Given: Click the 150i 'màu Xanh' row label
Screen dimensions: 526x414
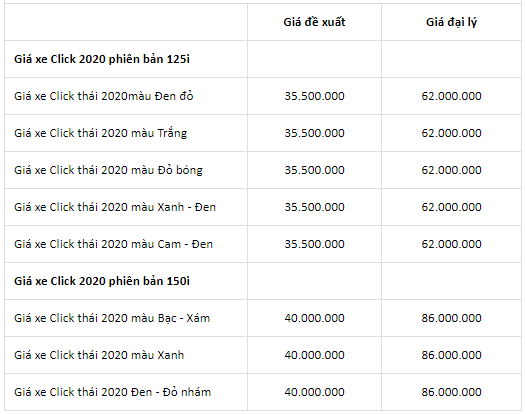Looking at the screenshot, I should [x=99, y=355].
